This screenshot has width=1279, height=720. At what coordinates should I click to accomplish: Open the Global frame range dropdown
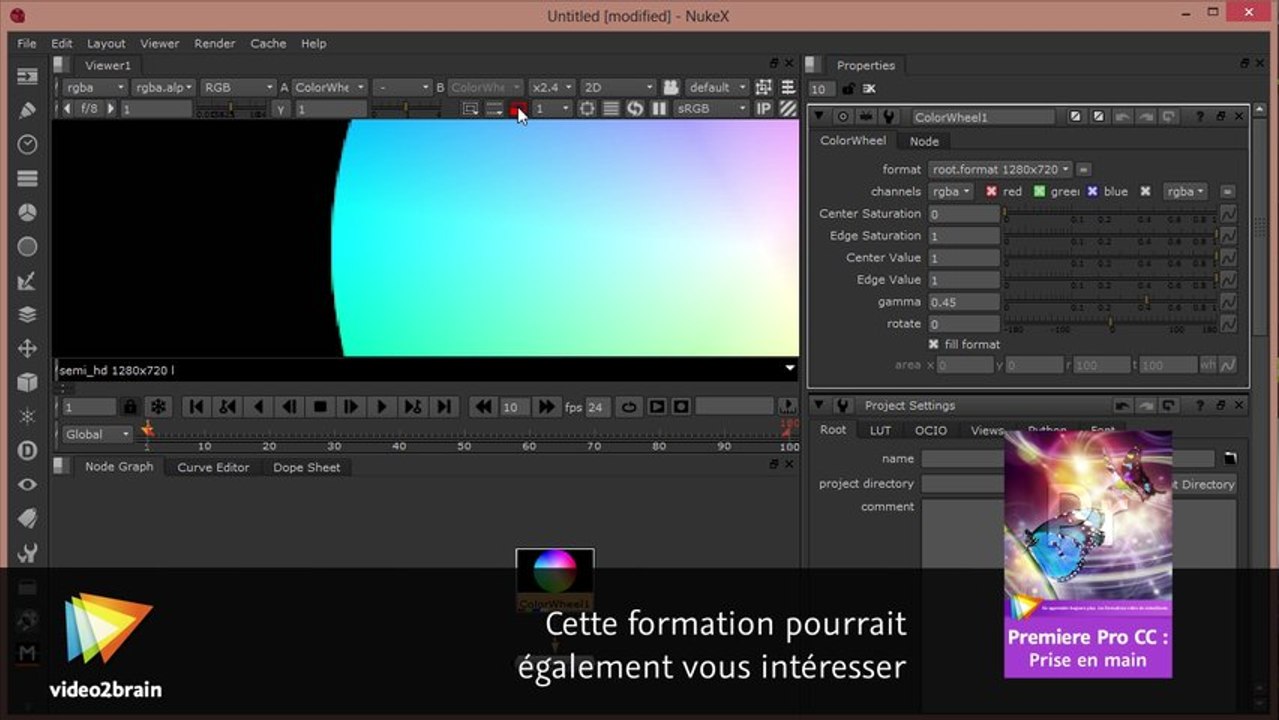point(96,434)
